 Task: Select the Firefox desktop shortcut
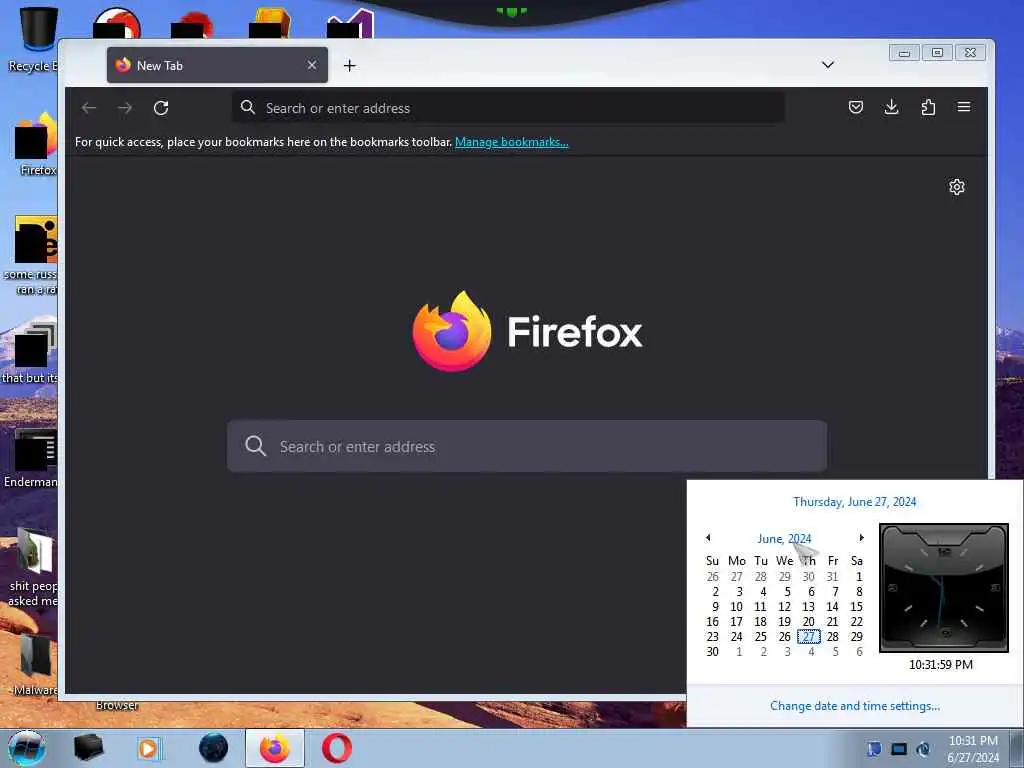click(x=36, y=144)
